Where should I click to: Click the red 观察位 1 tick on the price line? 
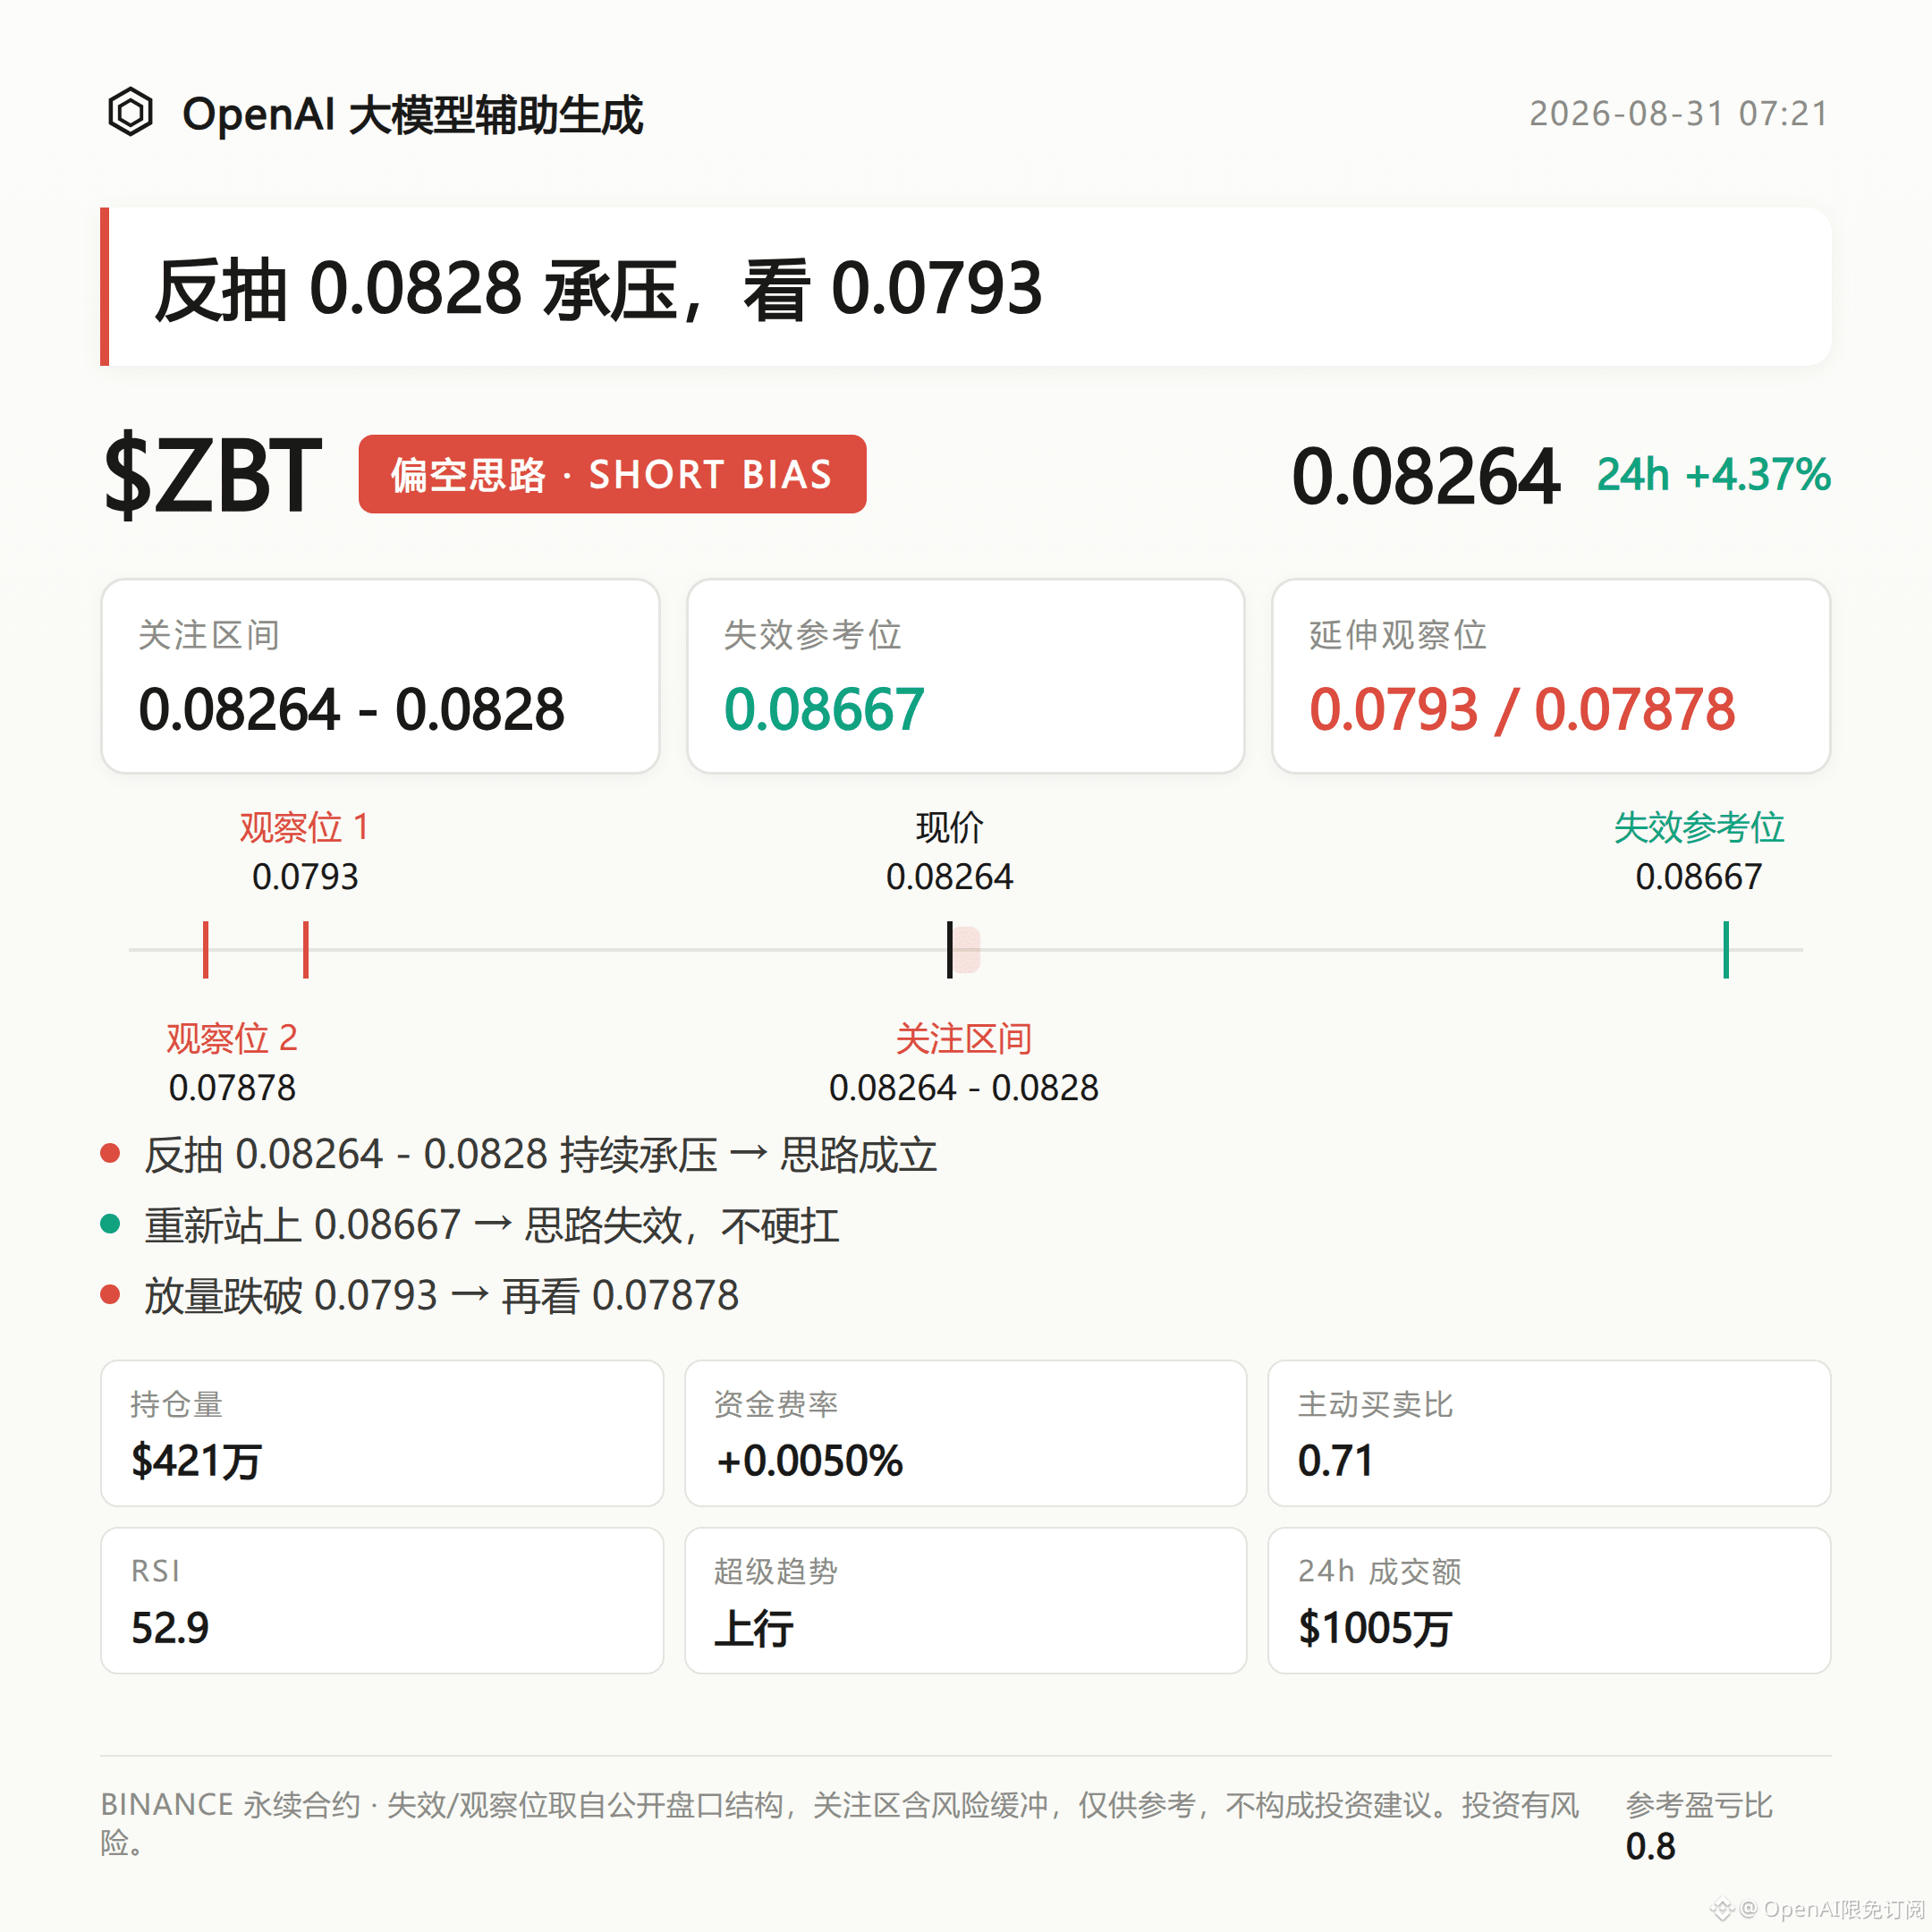[x=306, y=949]
